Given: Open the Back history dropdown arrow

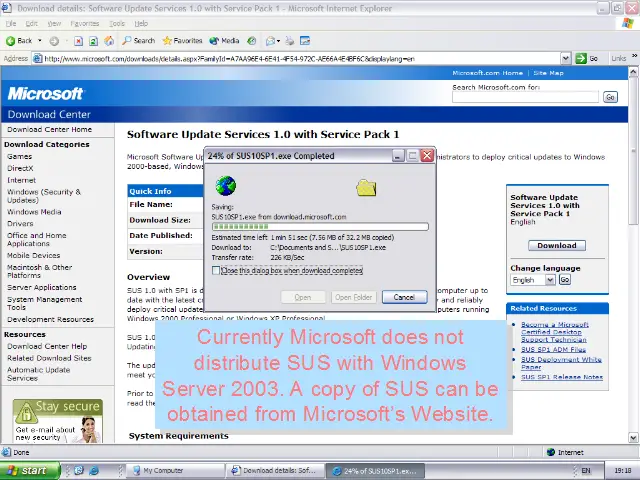Looking at the screenshot, I should coord(40,40).
